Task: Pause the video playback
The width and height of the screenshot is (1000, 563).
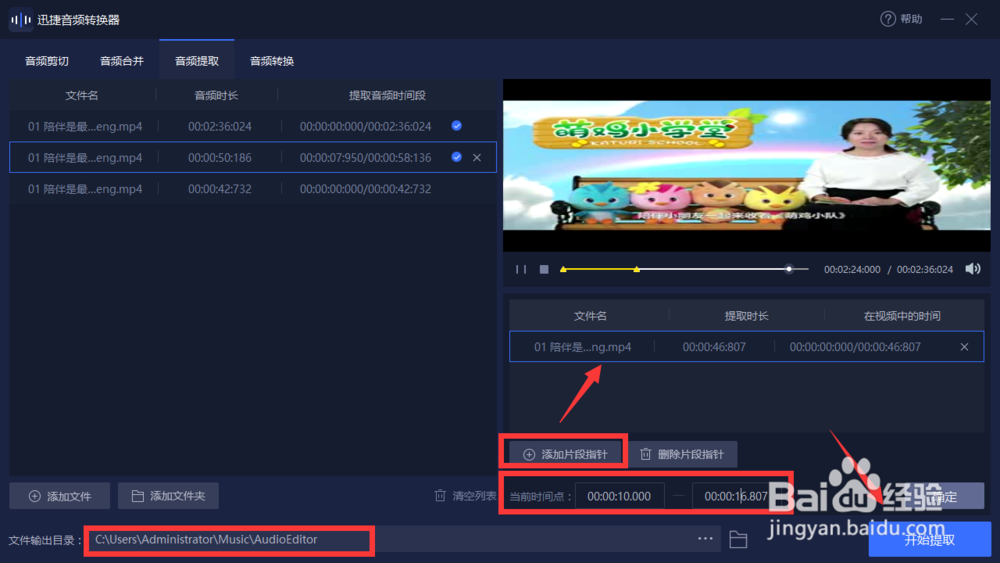Action: (x=521, y=269)
